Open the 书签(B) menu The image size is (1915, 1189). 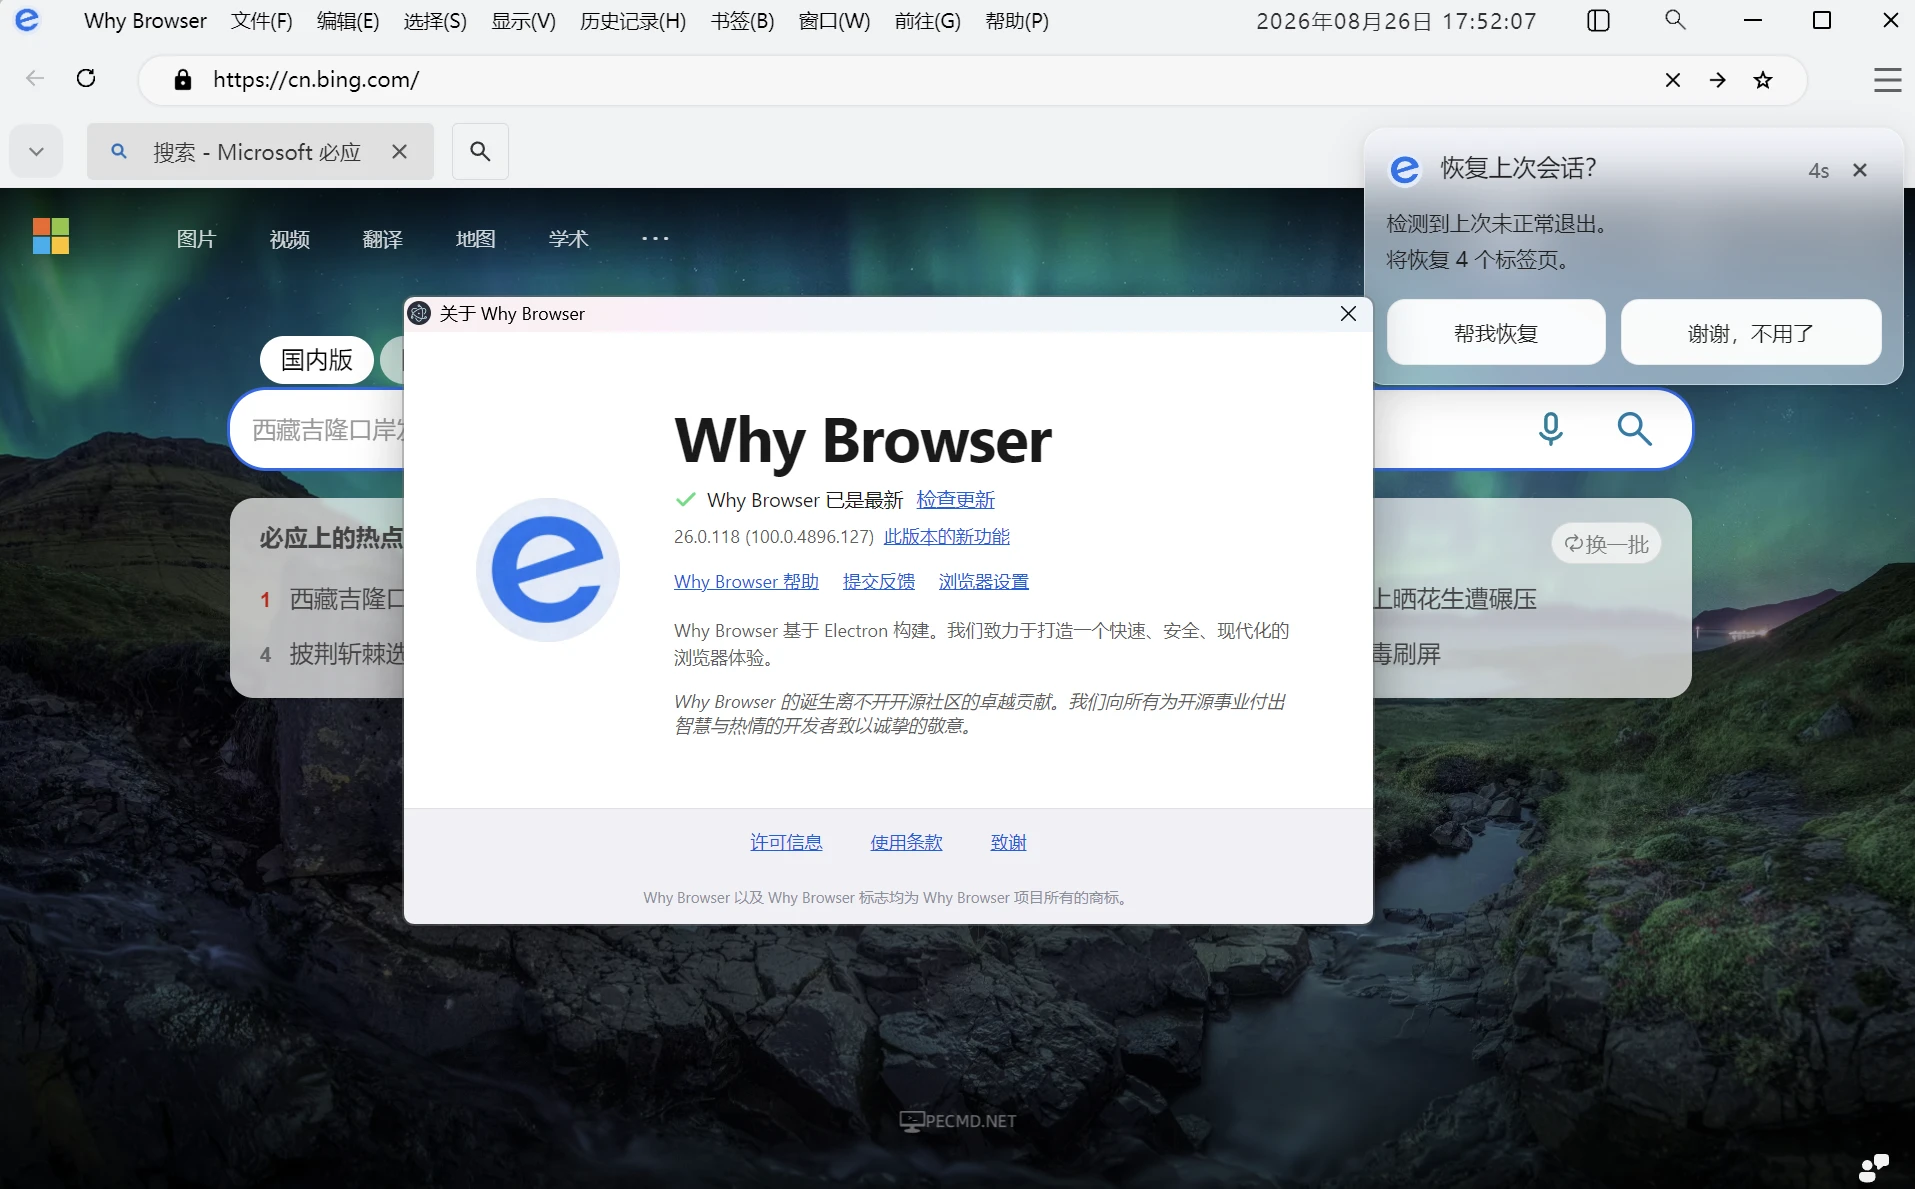pos(743,21)
